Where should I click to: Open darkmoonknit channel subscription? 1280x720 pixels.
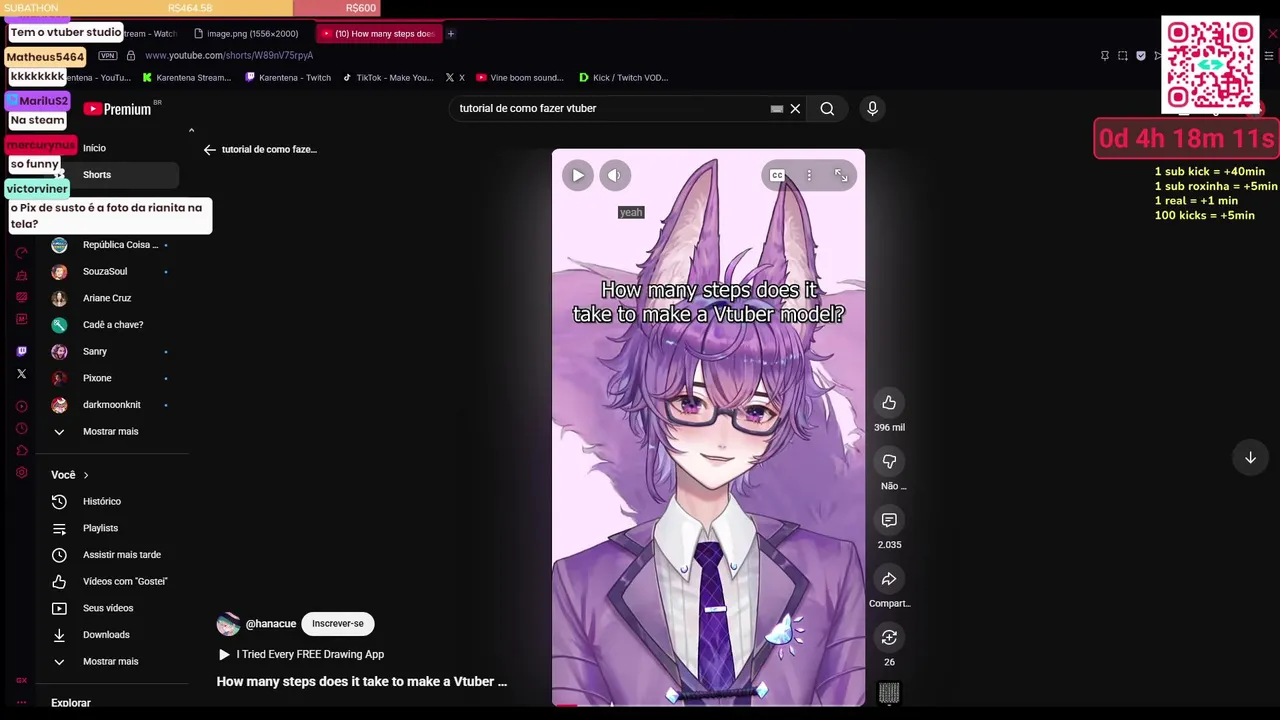pyautogui.click(x=113, y=405)
